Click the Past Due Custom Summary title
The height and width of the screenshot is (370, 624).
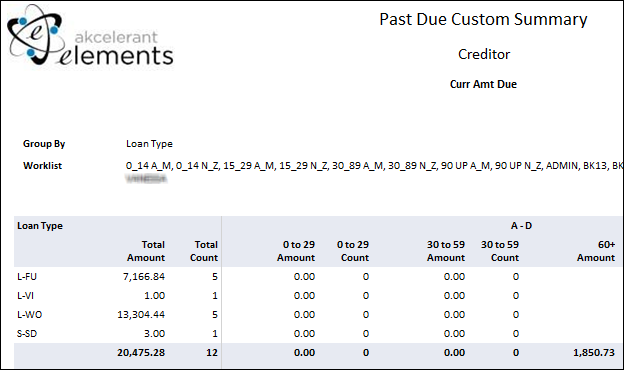[483, 19]
